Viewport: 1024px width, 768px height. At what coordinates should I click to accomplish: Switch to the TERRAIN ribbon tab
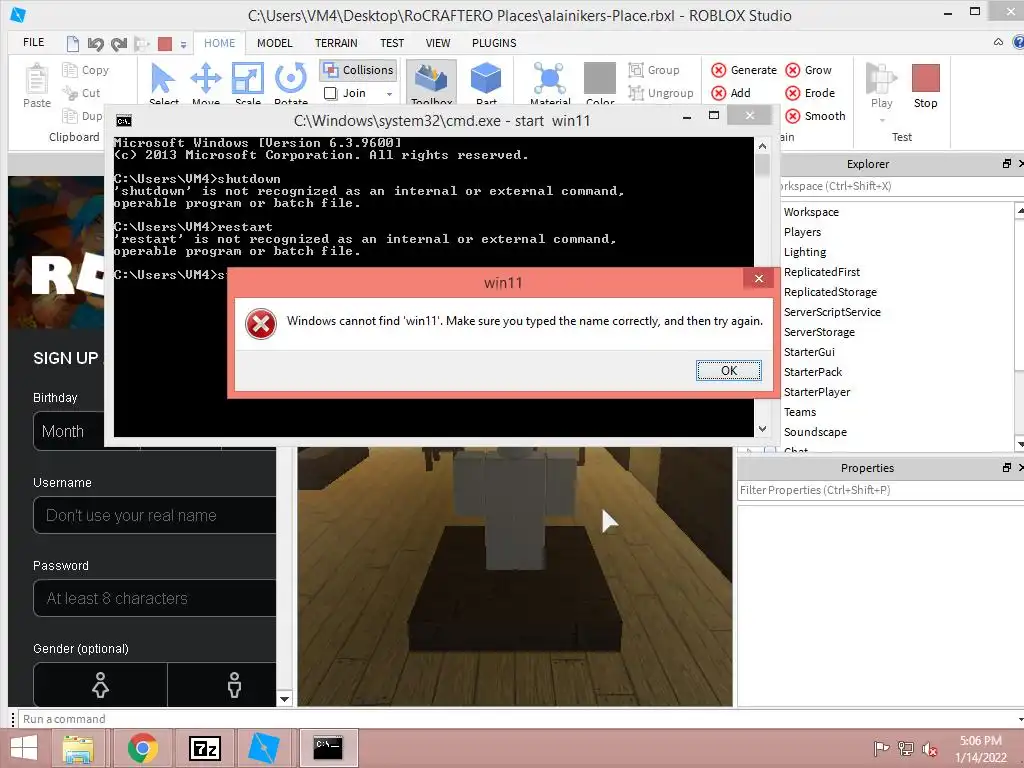(336, 43)
